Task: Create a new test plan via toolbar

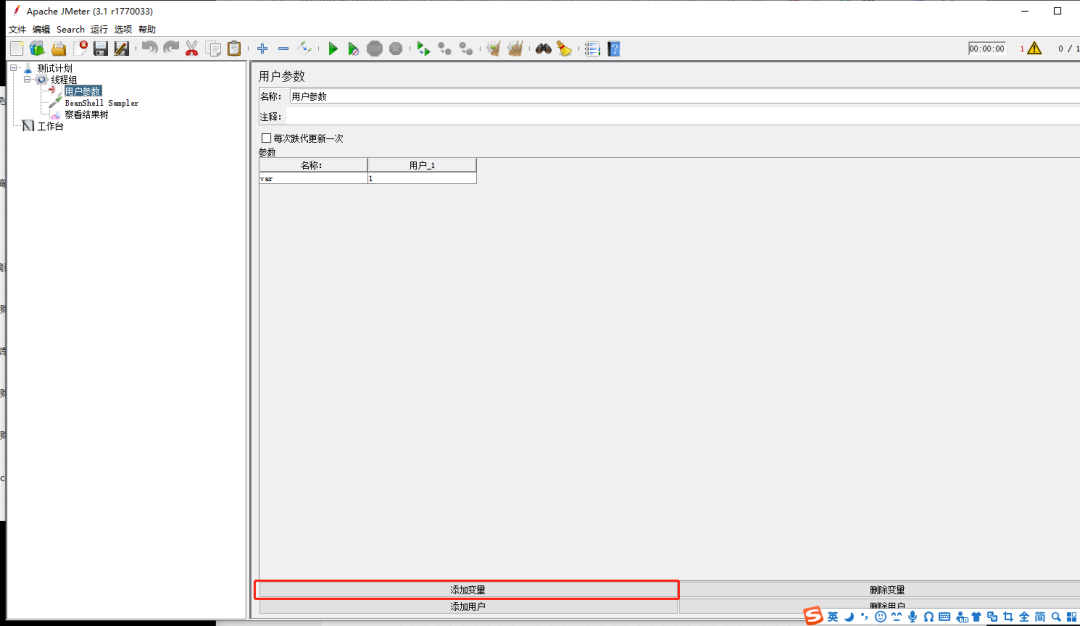Action: coord(17,48)
